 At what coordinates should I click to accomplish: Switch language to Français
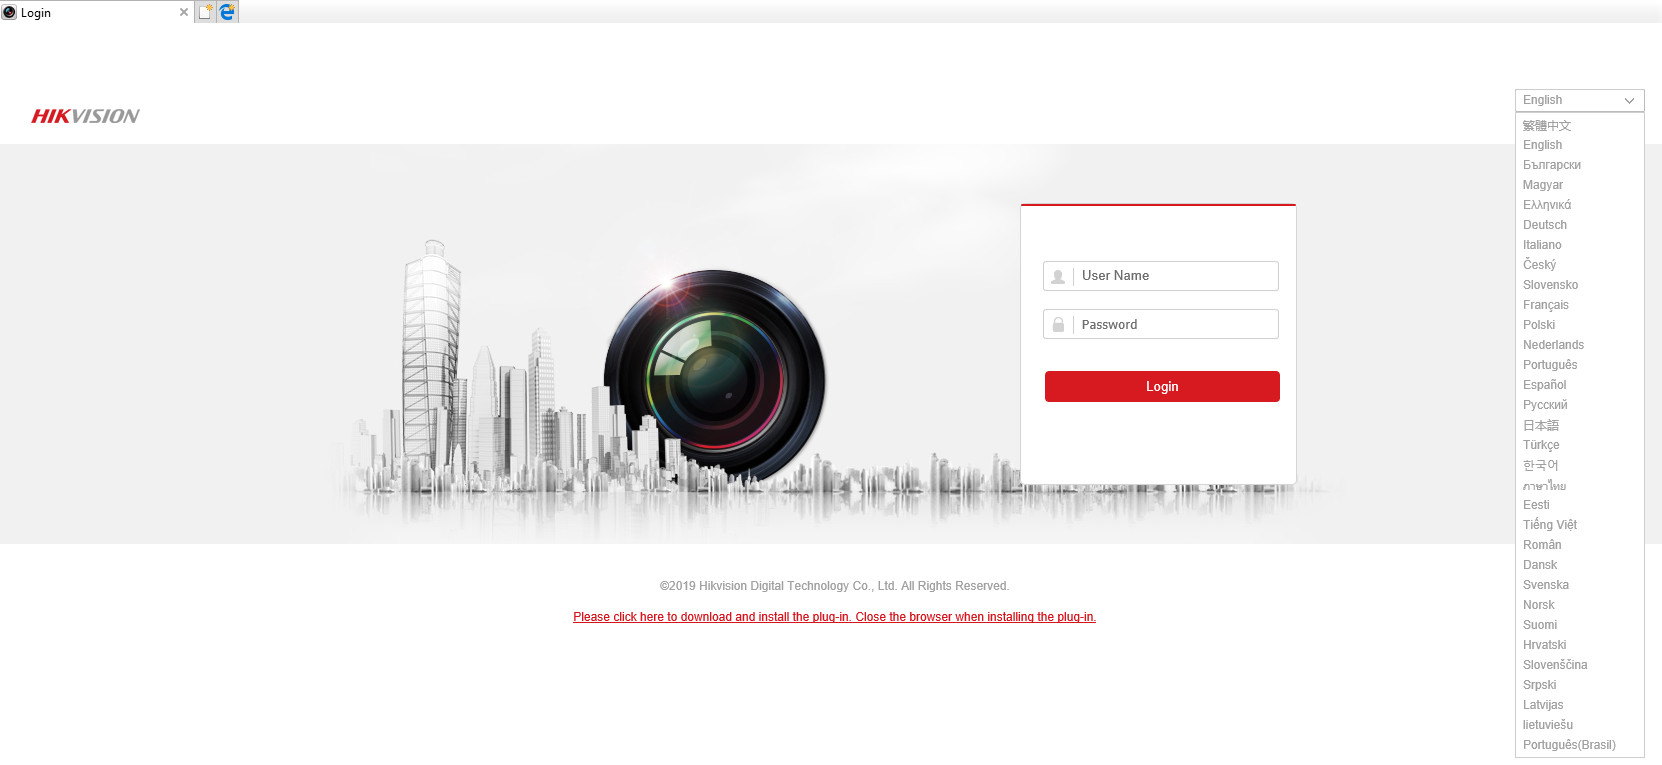1546,305
